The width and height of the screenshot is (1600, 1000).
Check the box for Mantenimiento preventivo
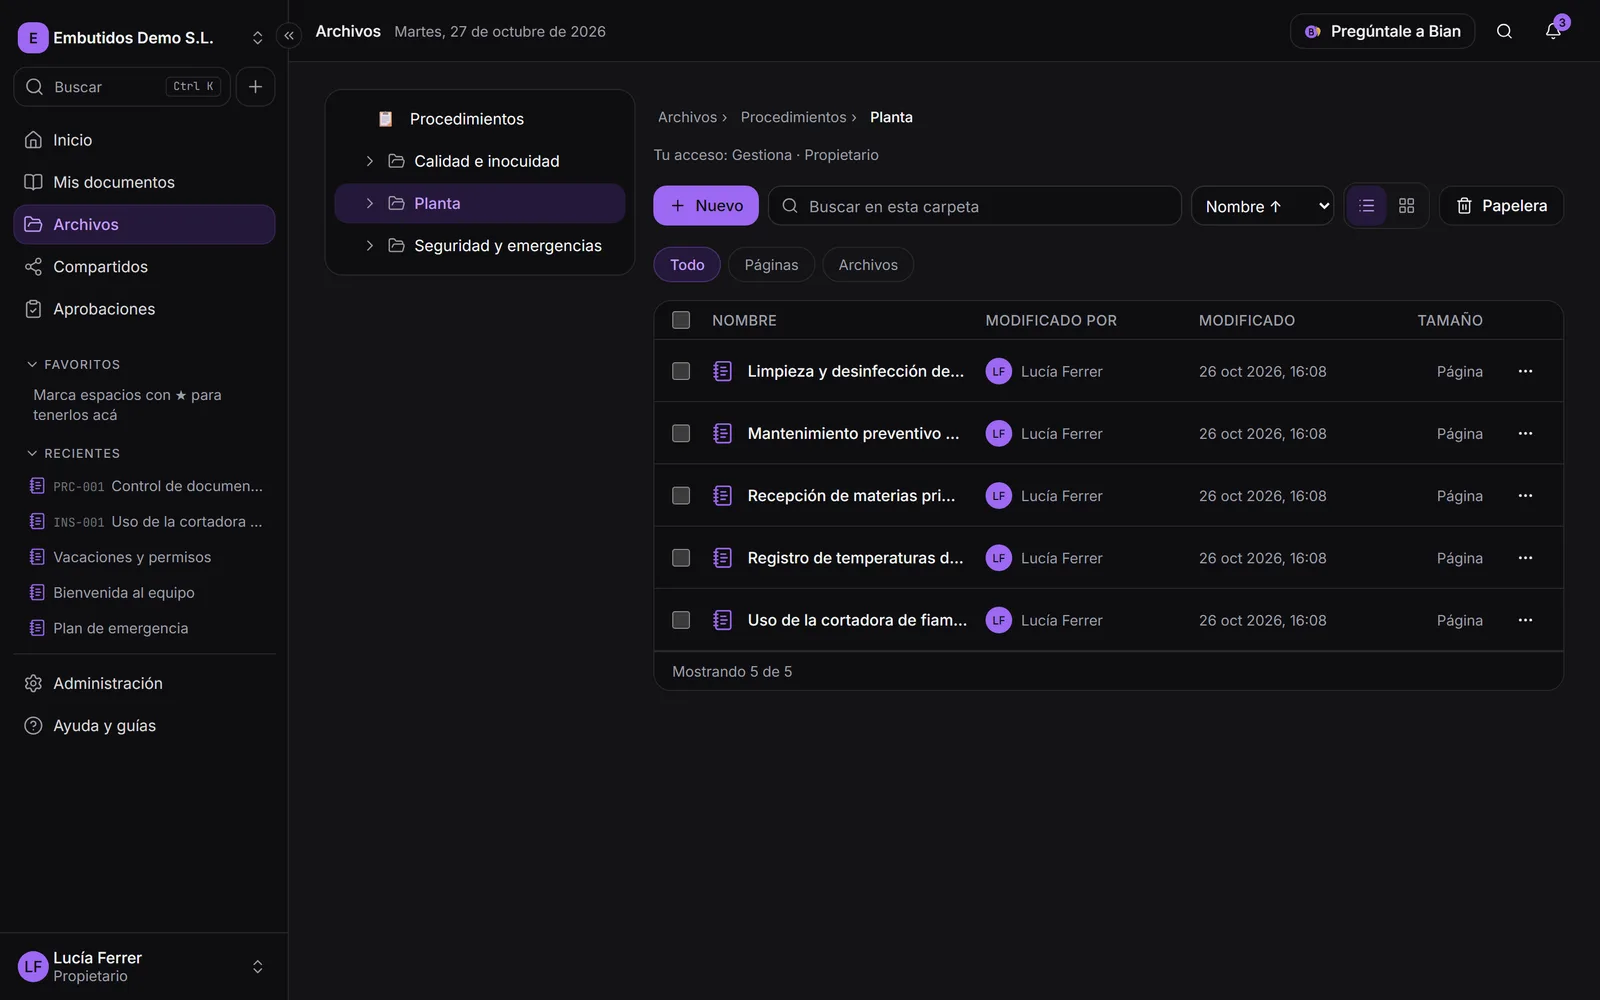681,433
